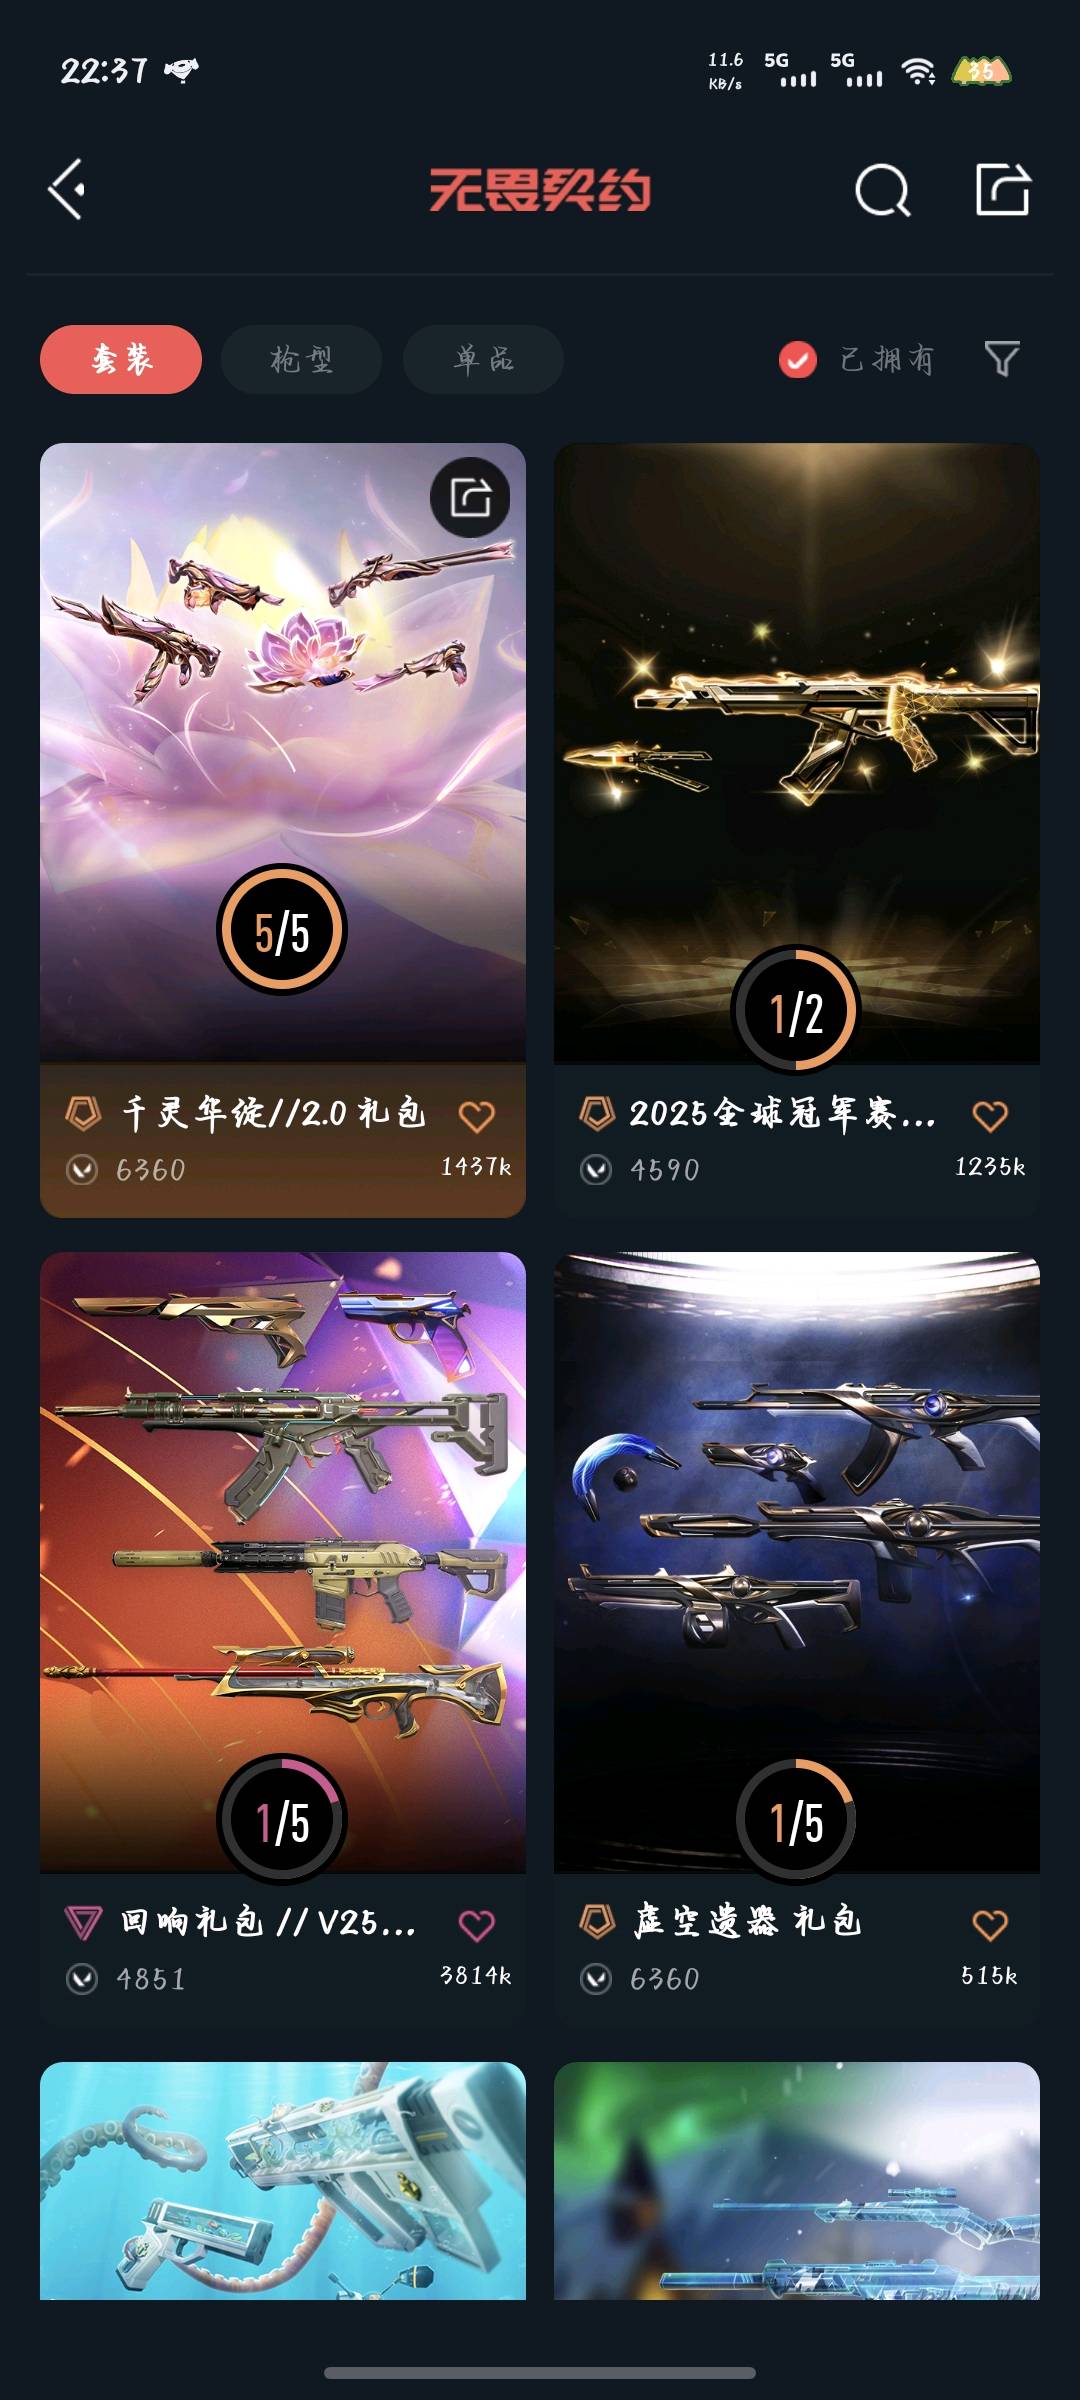Image resolution: width=1080 pixels, height=2400 pixels.
Task: Open the filter funnel icon
Action: (x=1002, y=358)
